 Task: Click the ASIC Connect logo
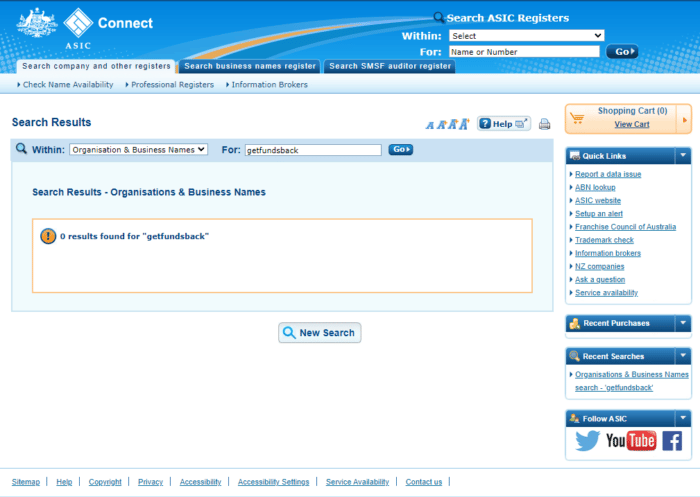[x=108, y=27]
